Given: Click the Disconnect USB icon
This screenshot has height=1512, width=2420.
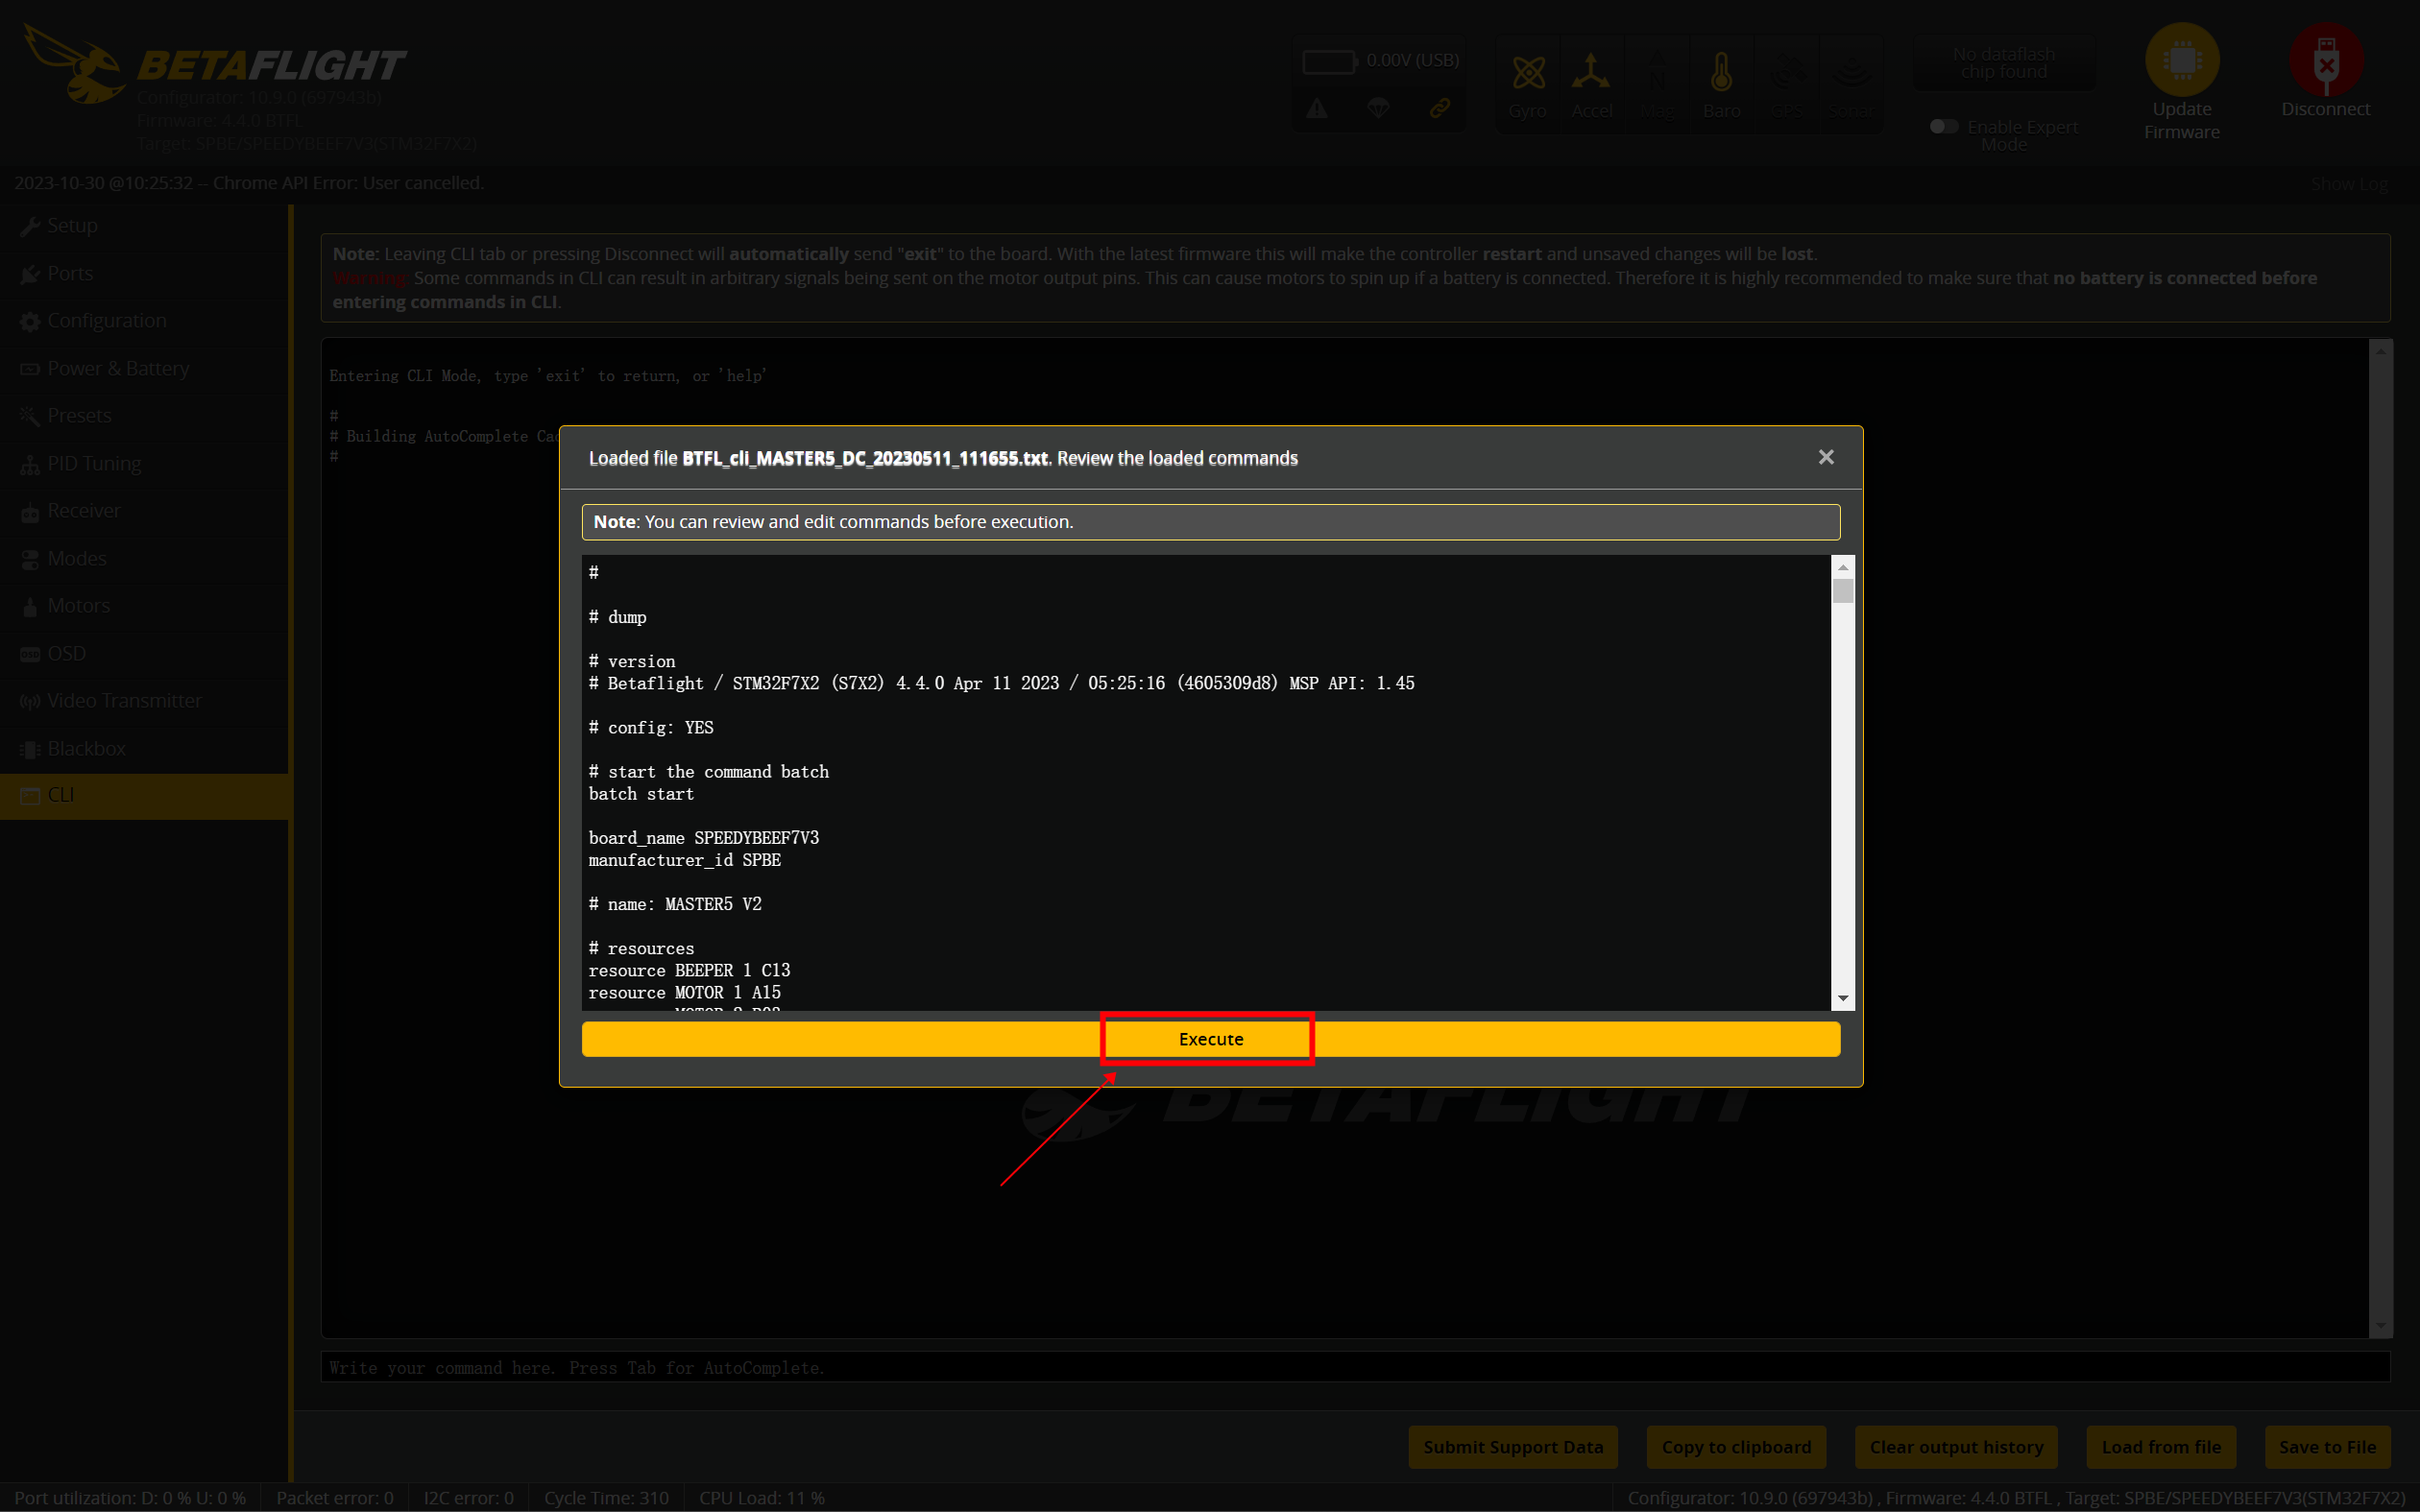Looking at the screenshot, I should (2326, 60).
